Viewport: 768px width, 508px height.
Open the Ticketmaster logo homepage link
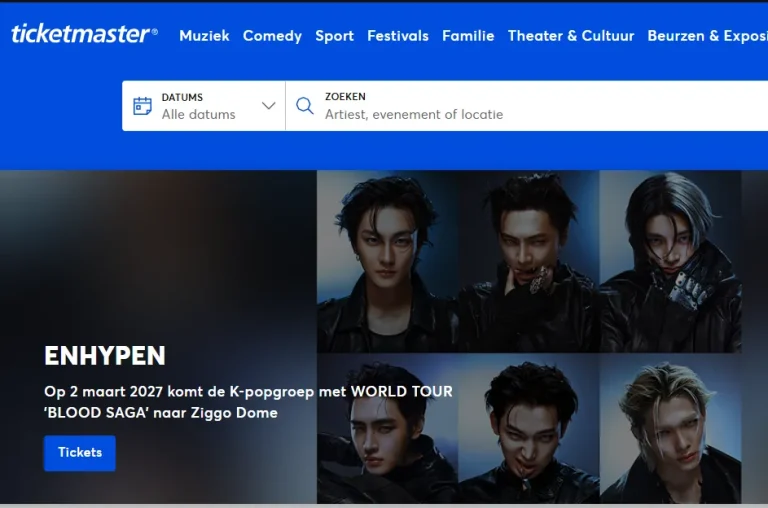pyautogui.click(x=84, y=34)
